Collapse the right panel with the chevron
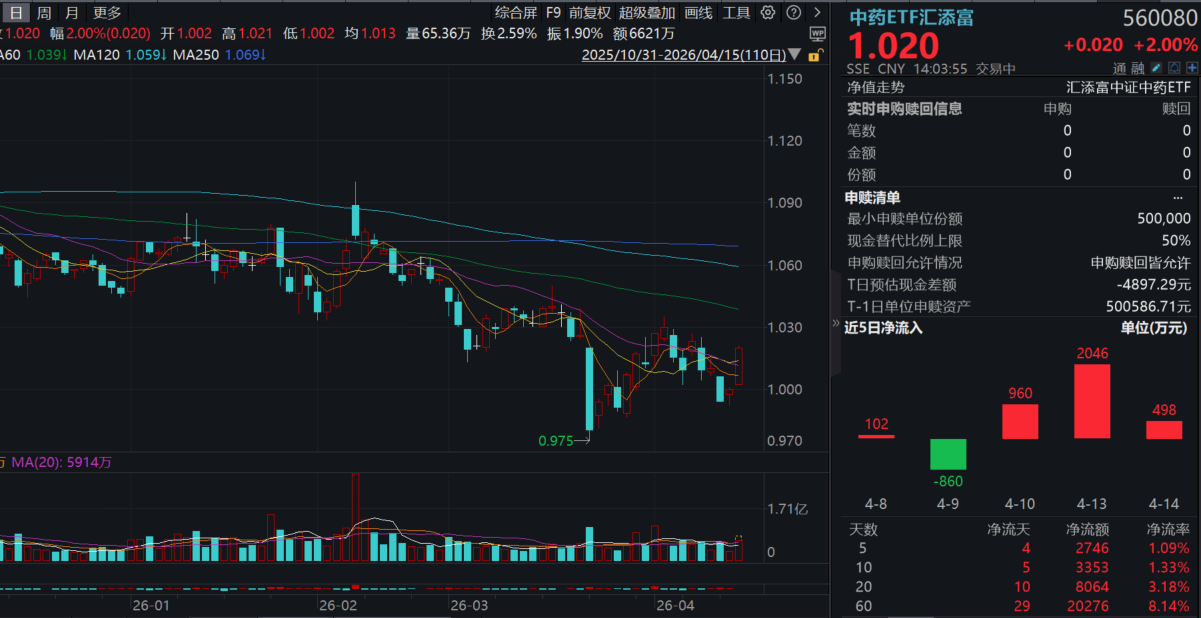The width and height of the screenshot is (1201, 618). (x=835, y=324)
